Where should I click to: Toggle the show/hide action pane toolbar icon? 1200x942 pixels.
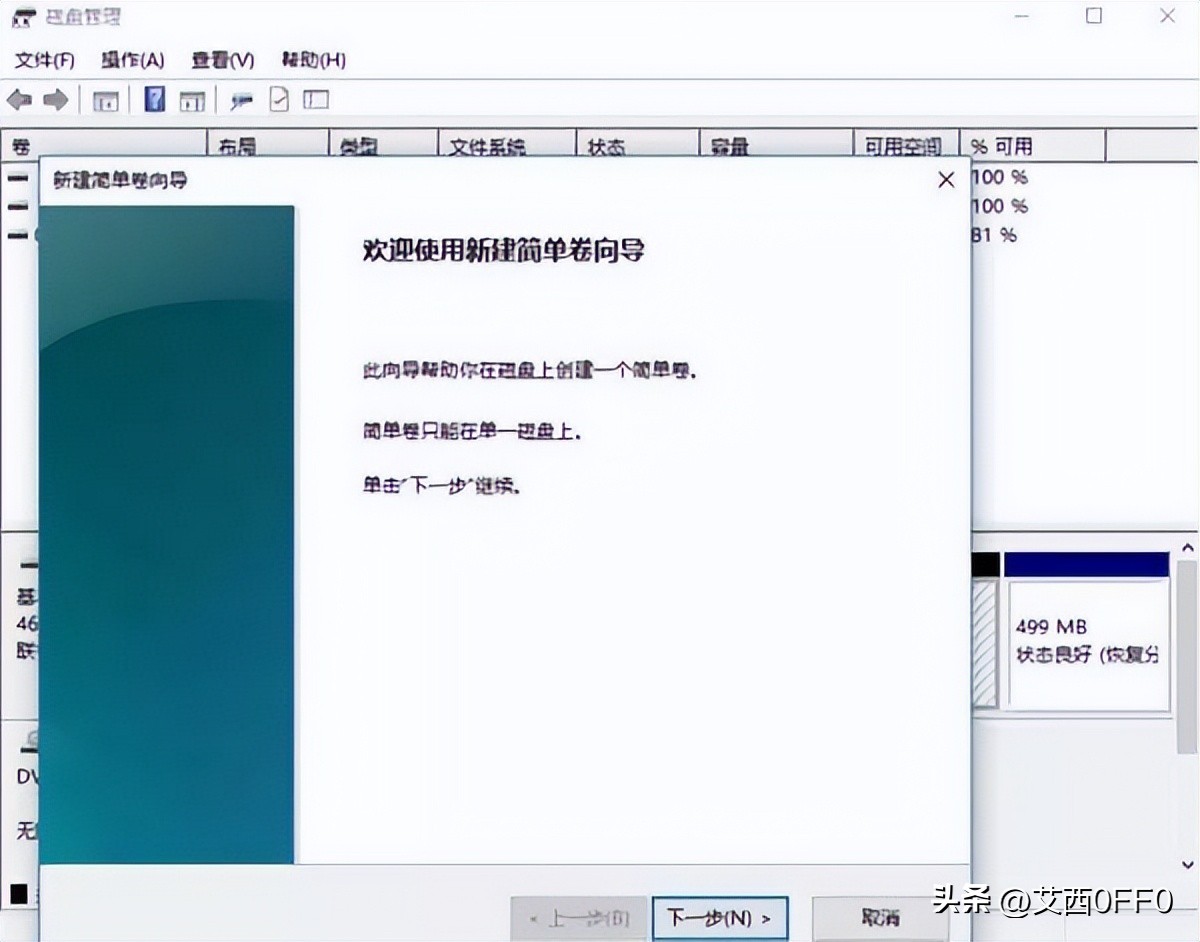click(193, 99)
